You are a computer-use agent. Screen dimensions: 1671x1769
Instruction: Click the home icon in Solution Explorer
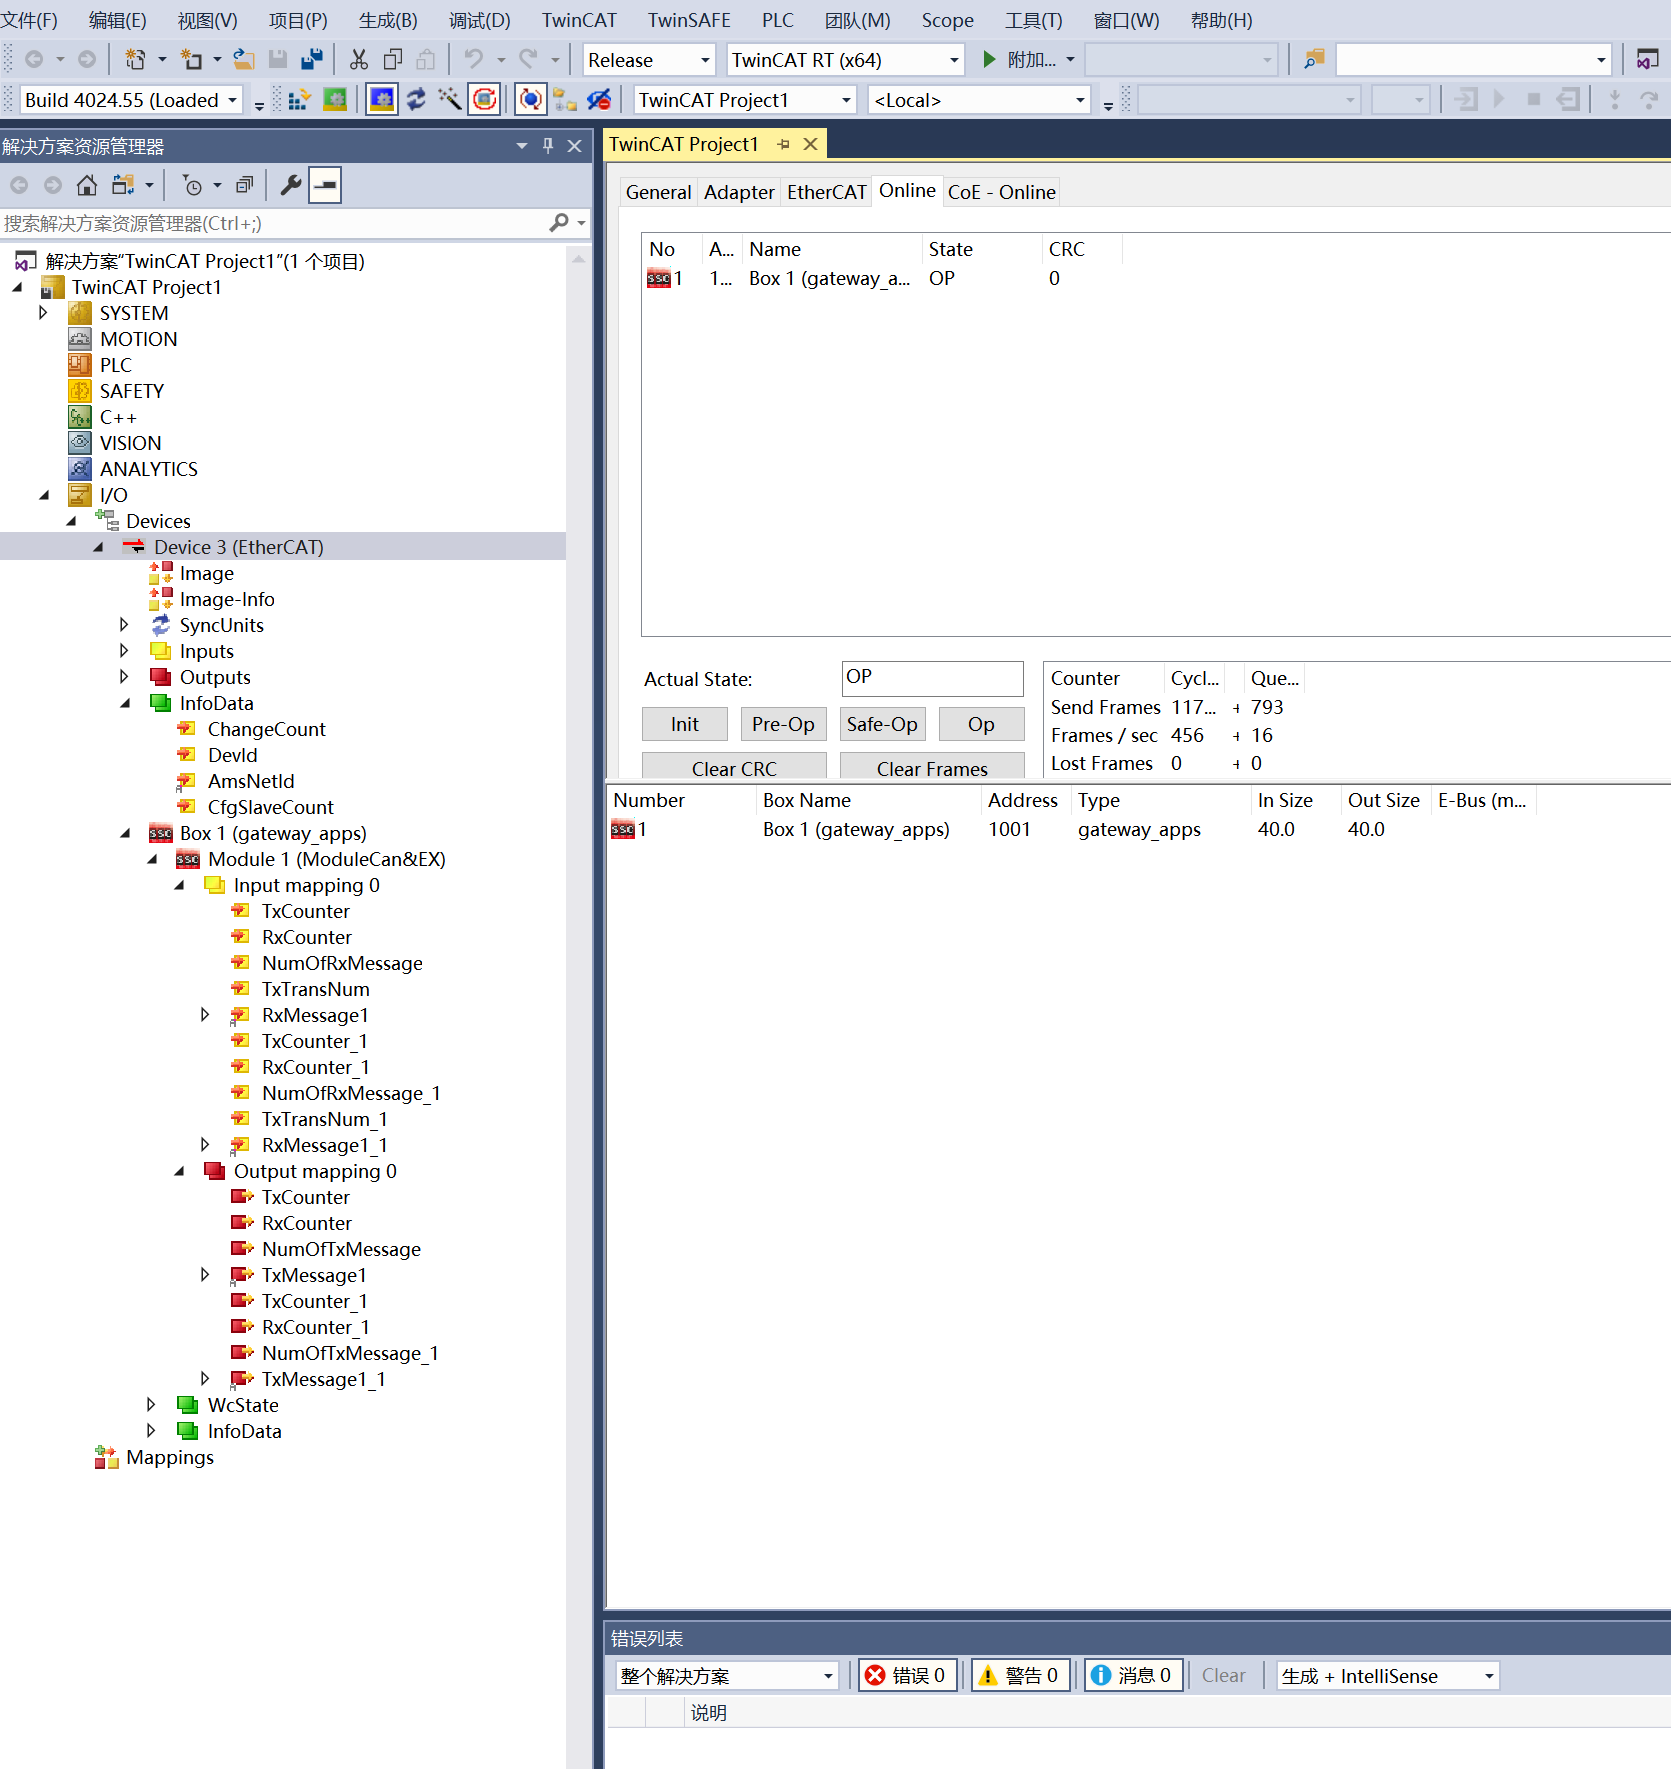87,185
